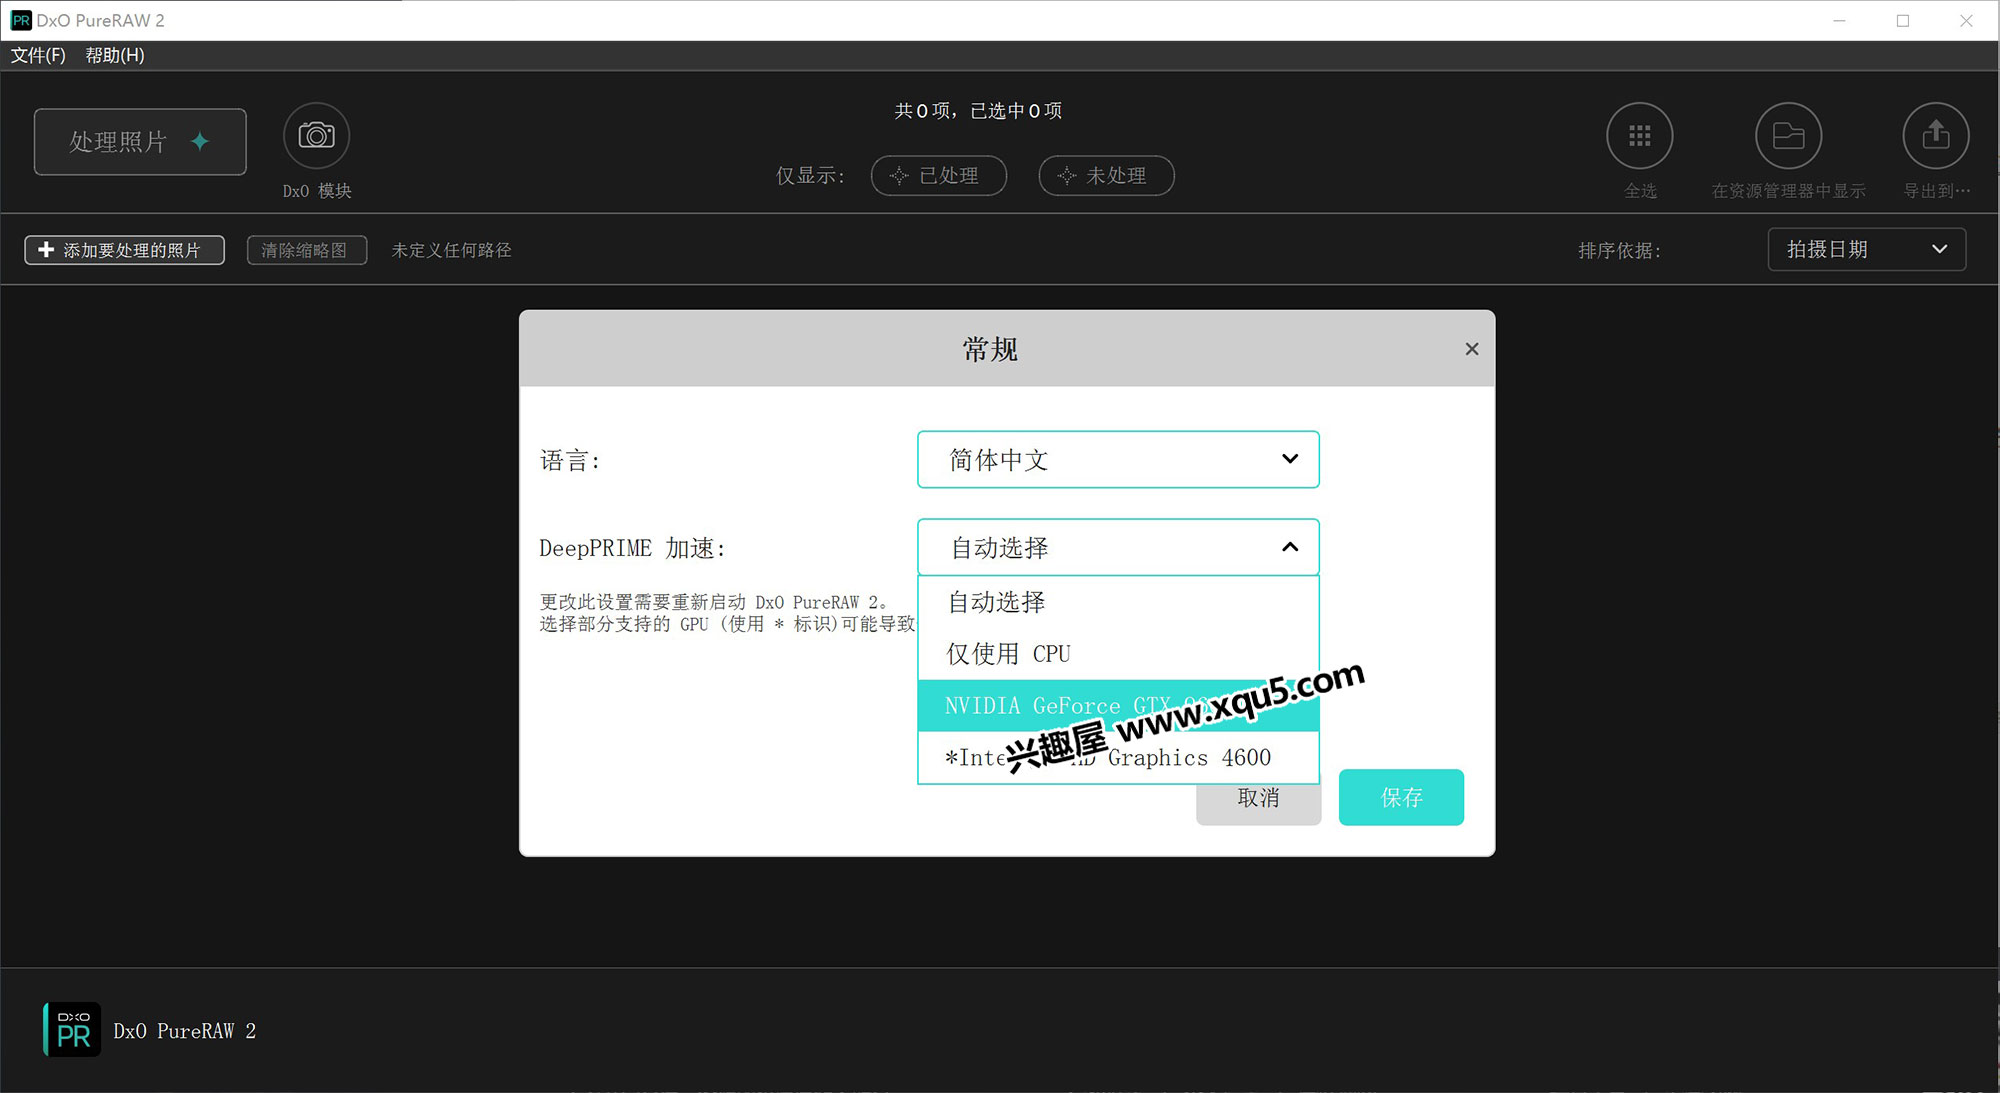The width and height of the screenshot is (2000, 1093).
Task: Collapse the DeepPRIME 自动选择 dropdown
Action: (x=1118, y=547)
